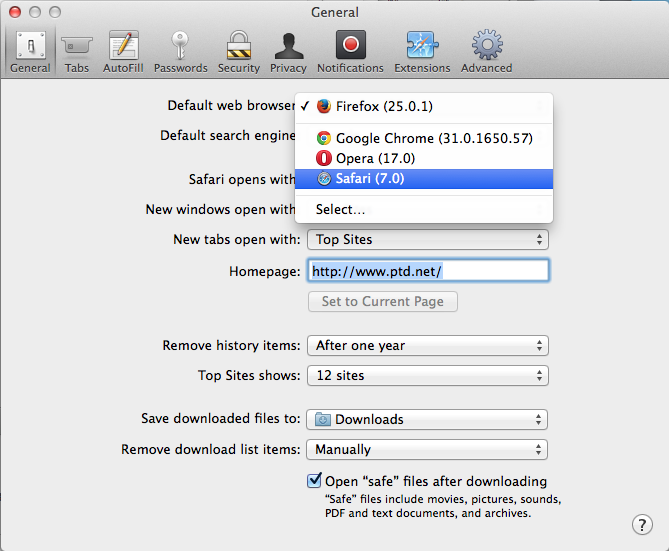Open Advanced preferences gear icon
Image resolution: width=669 pixels, height=551 pixels.
(x=487, y=44)
